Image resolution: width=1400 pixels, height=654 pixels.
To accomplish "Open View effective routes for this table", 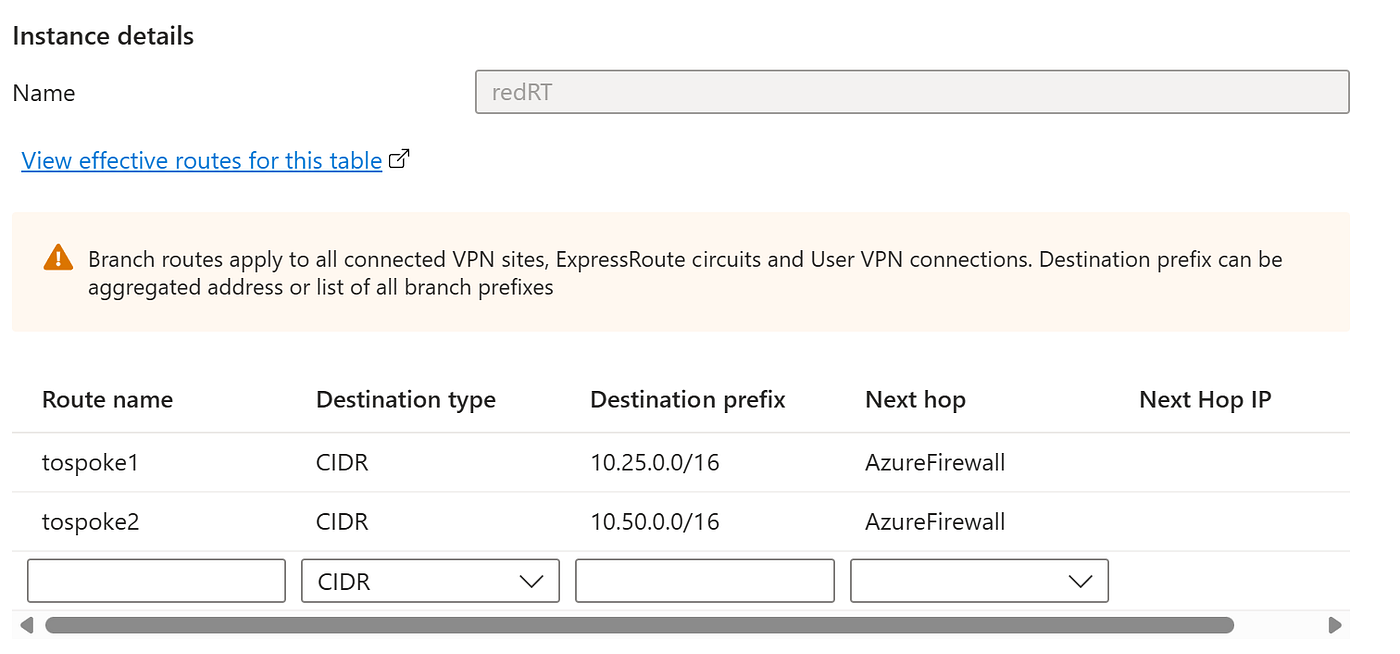I will [202, 160].
